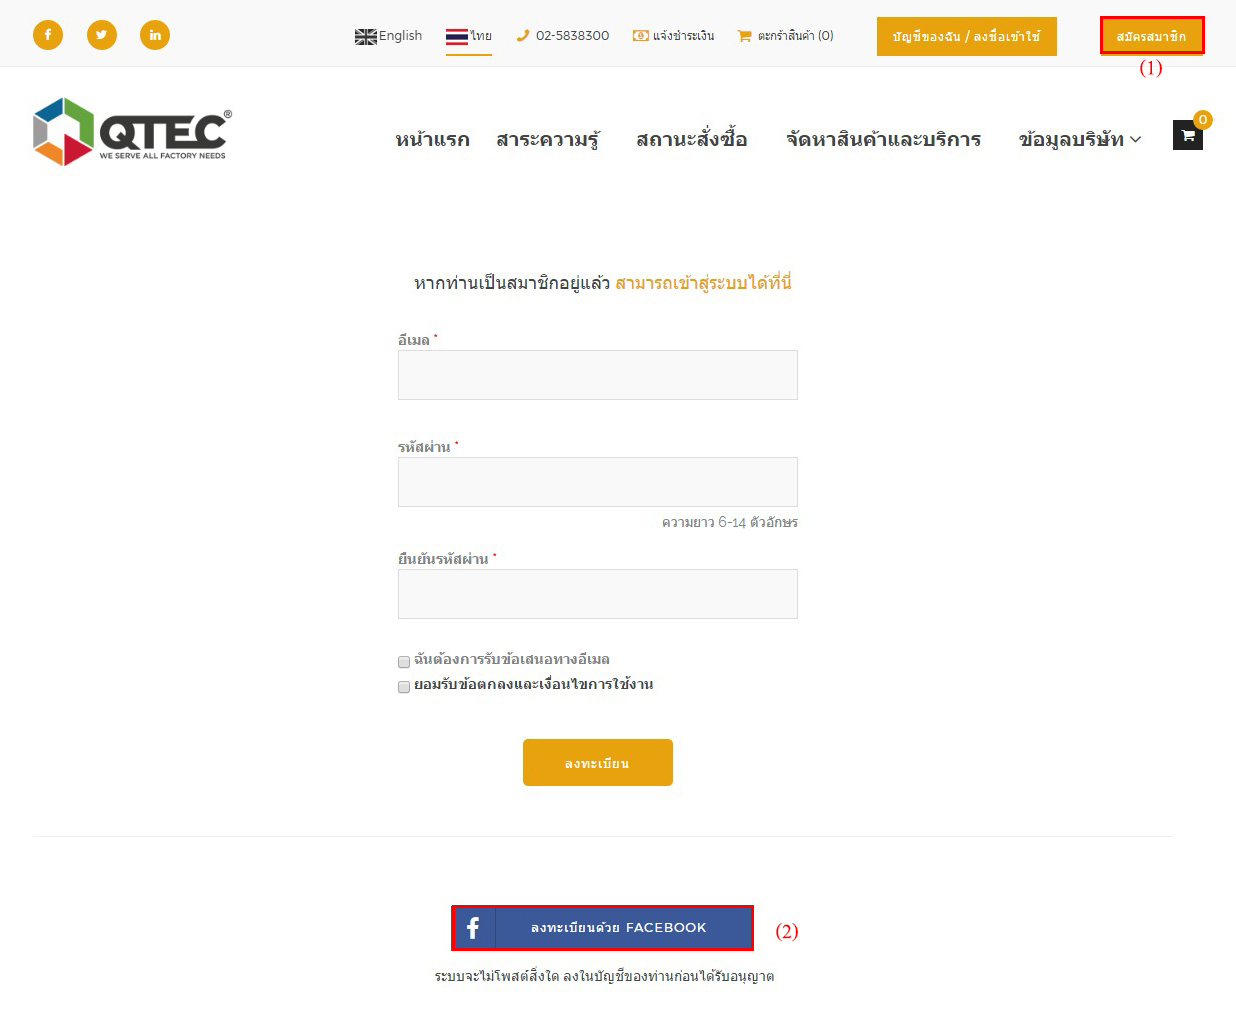Image resolution: width=1236 pixels, height=1013 pixels.
Task: Open สถานะสั่งซื้อ menu item
Action: pos(692,139)
